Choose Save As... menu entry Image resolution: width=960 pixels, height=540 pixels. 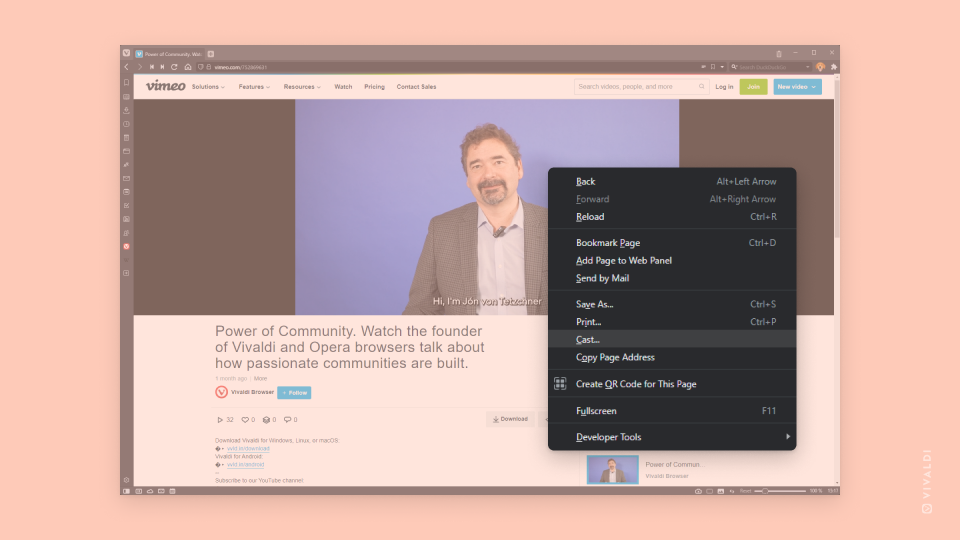[x=672, y=304]
